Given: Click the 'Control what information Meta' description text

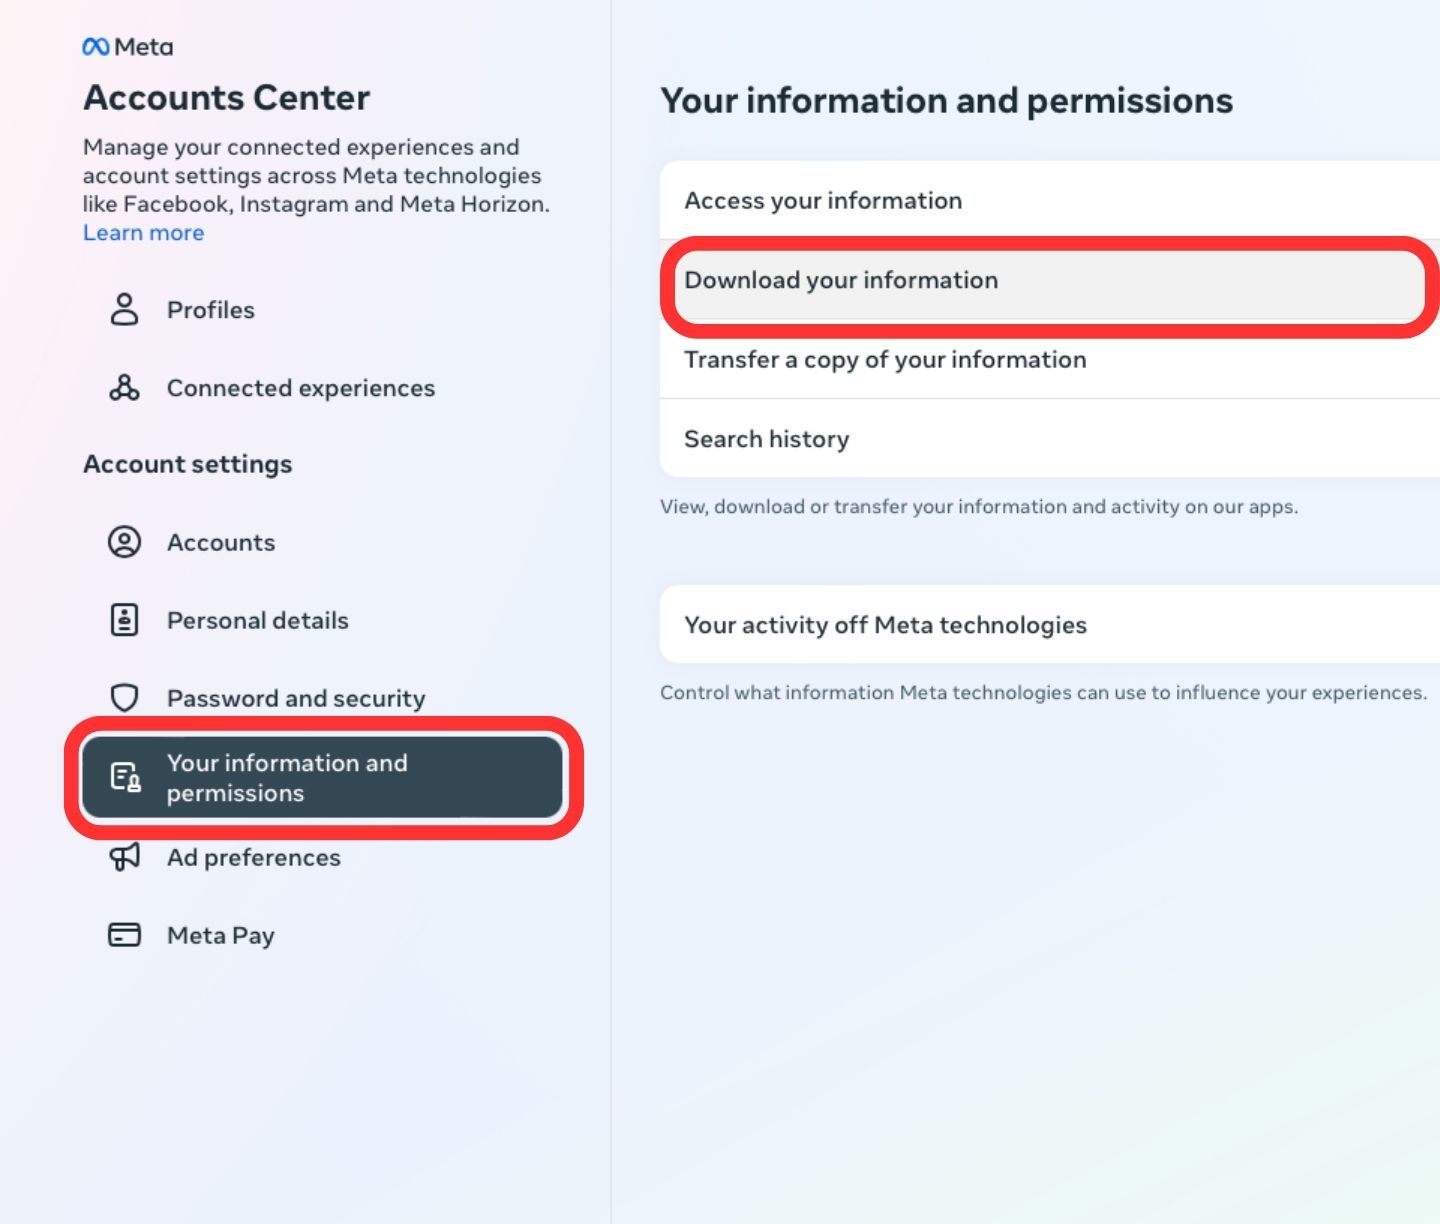Looking at the screenshot, I should pos(1043,693).
